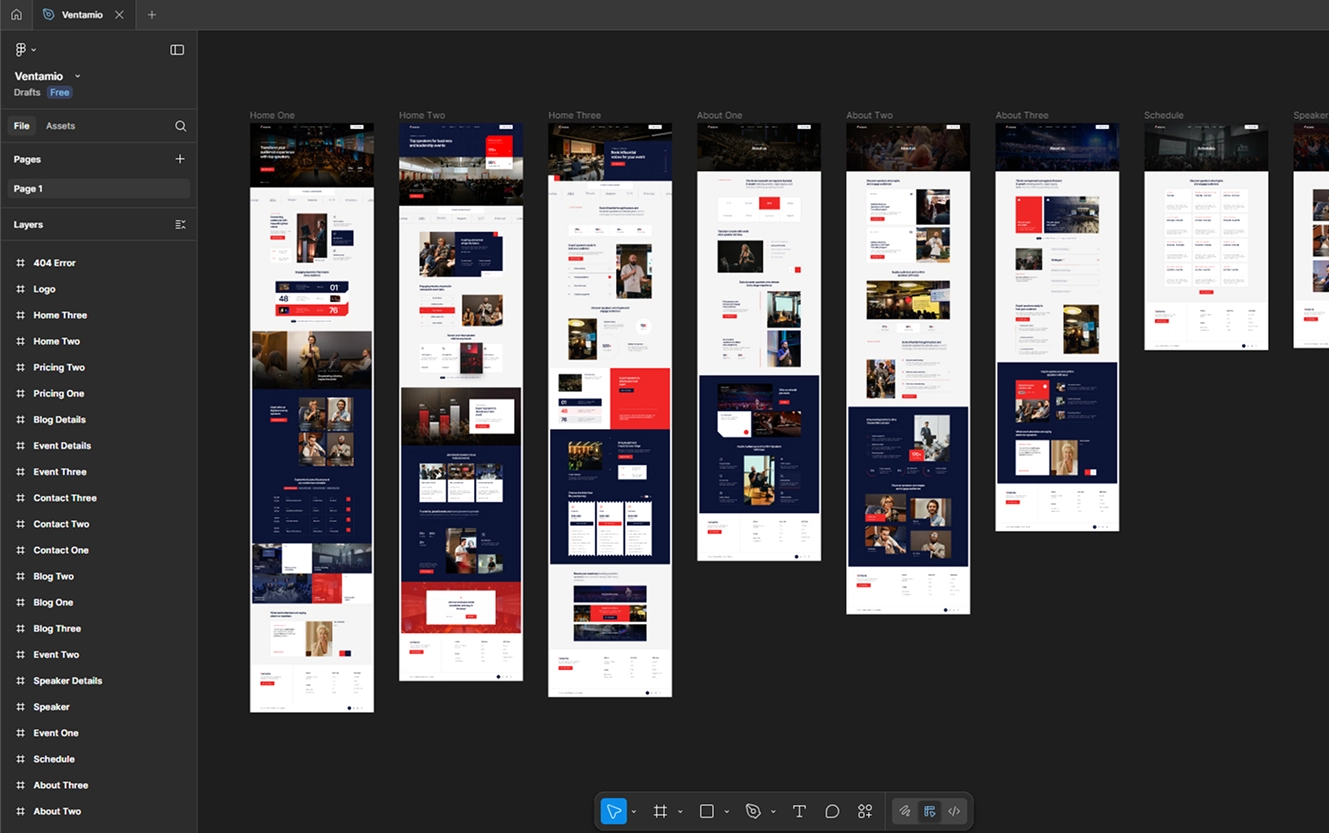Open a new tab with the plus icon
This screenshot has height=833, width=1329.
152,15
